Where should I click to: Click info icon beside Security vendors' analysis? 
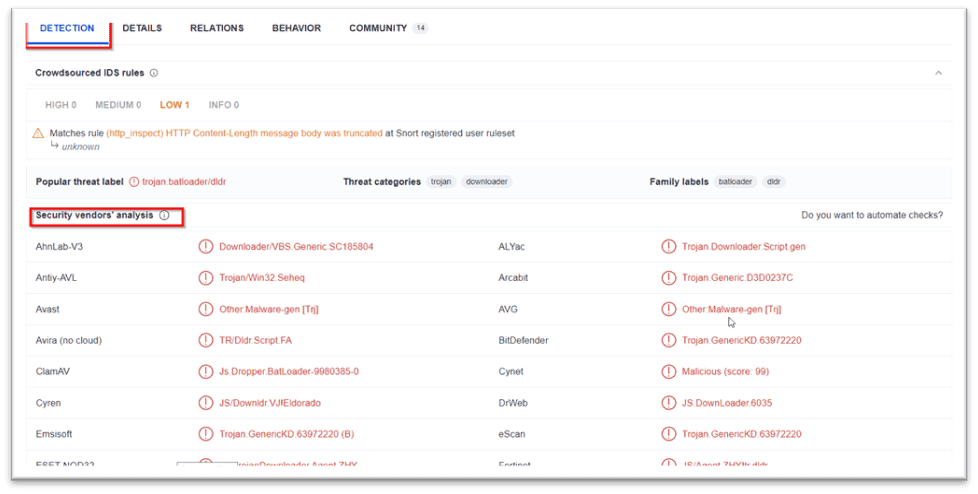[164, 215]
